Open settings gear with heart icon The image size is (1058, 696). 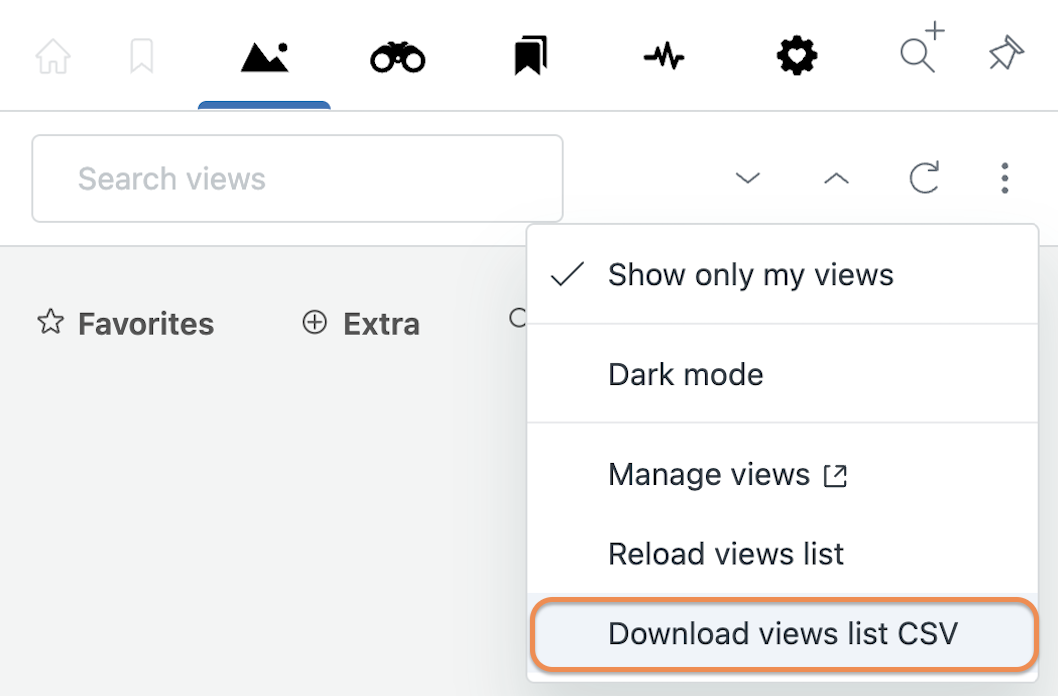point(796,57)
